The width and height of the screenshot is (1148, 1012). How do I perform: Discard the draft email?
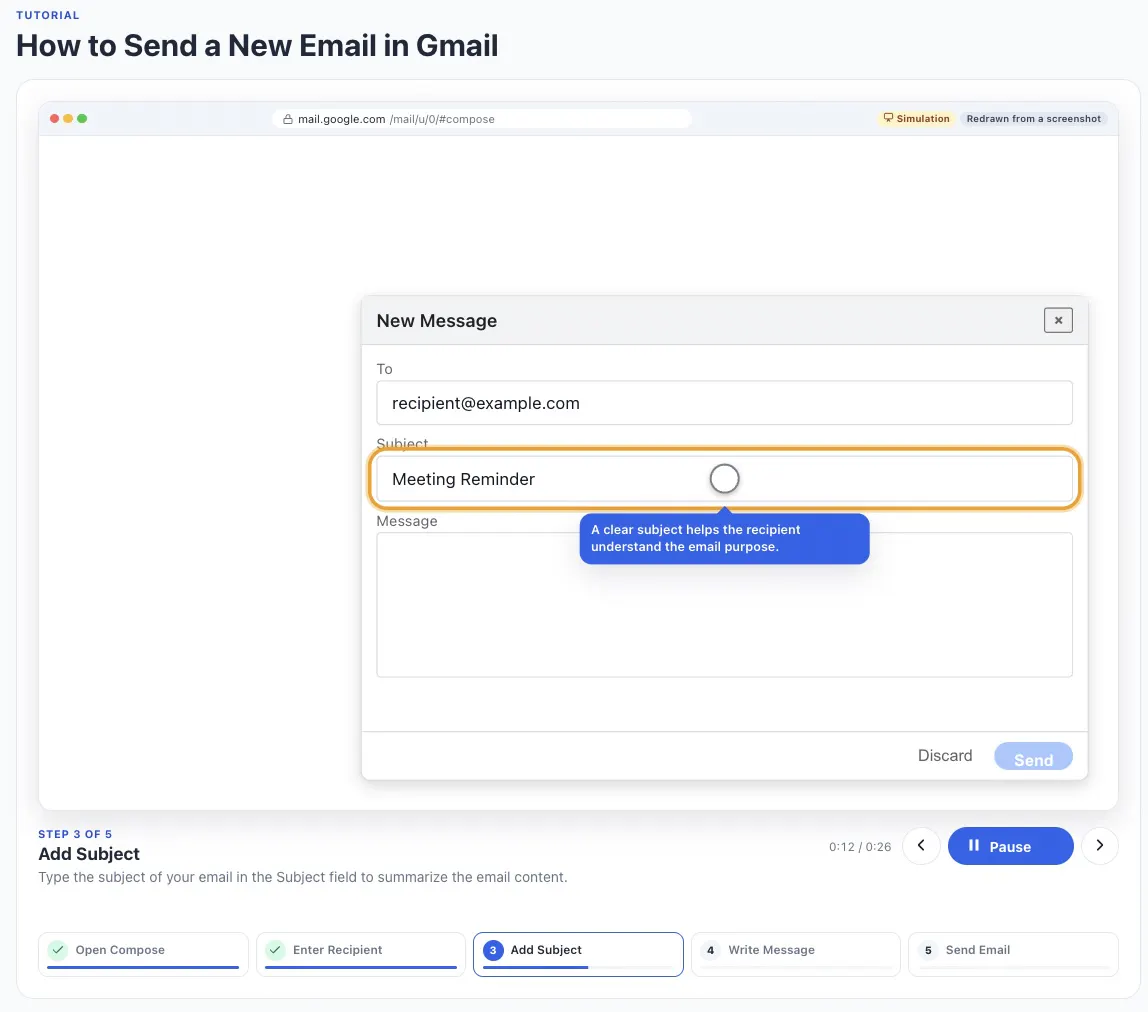(x=944, y=756)
